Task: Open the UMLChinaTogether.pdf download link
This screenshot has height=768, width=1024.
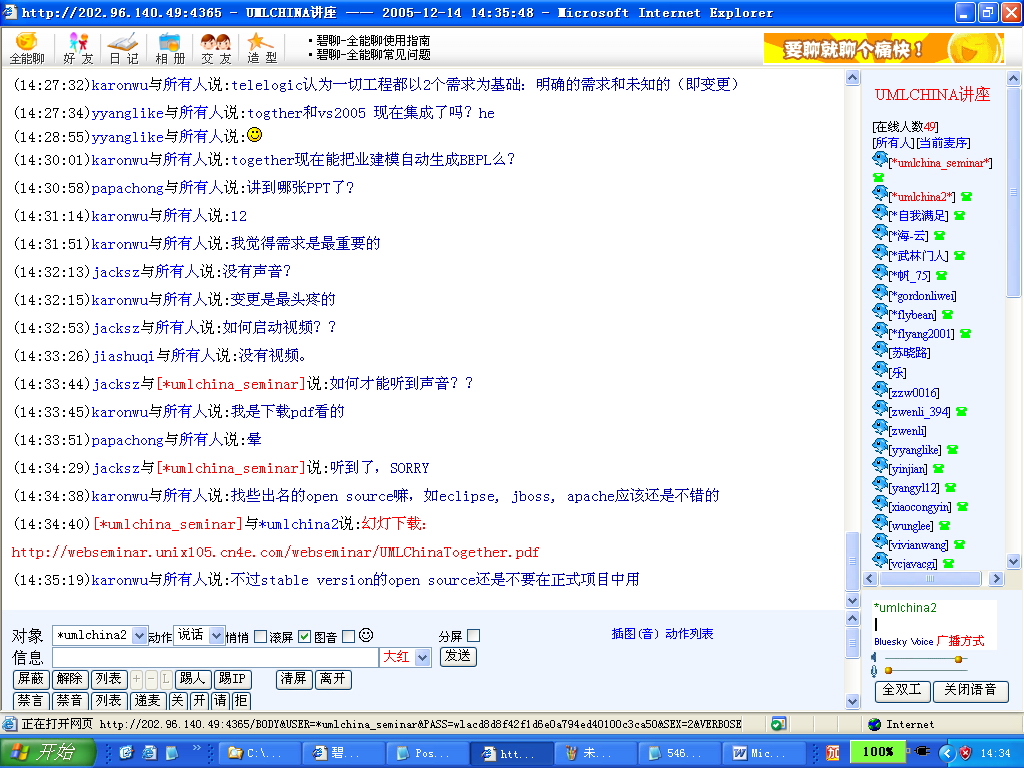Action: pos(275,552)
